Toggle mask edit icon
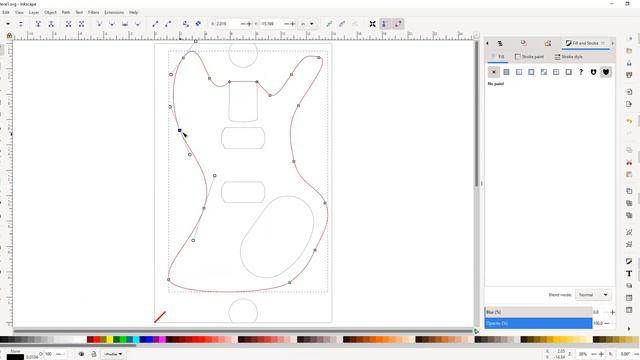The width and height of the screenshot is (640, 360). pyautogui.click(x=342, y=24)
